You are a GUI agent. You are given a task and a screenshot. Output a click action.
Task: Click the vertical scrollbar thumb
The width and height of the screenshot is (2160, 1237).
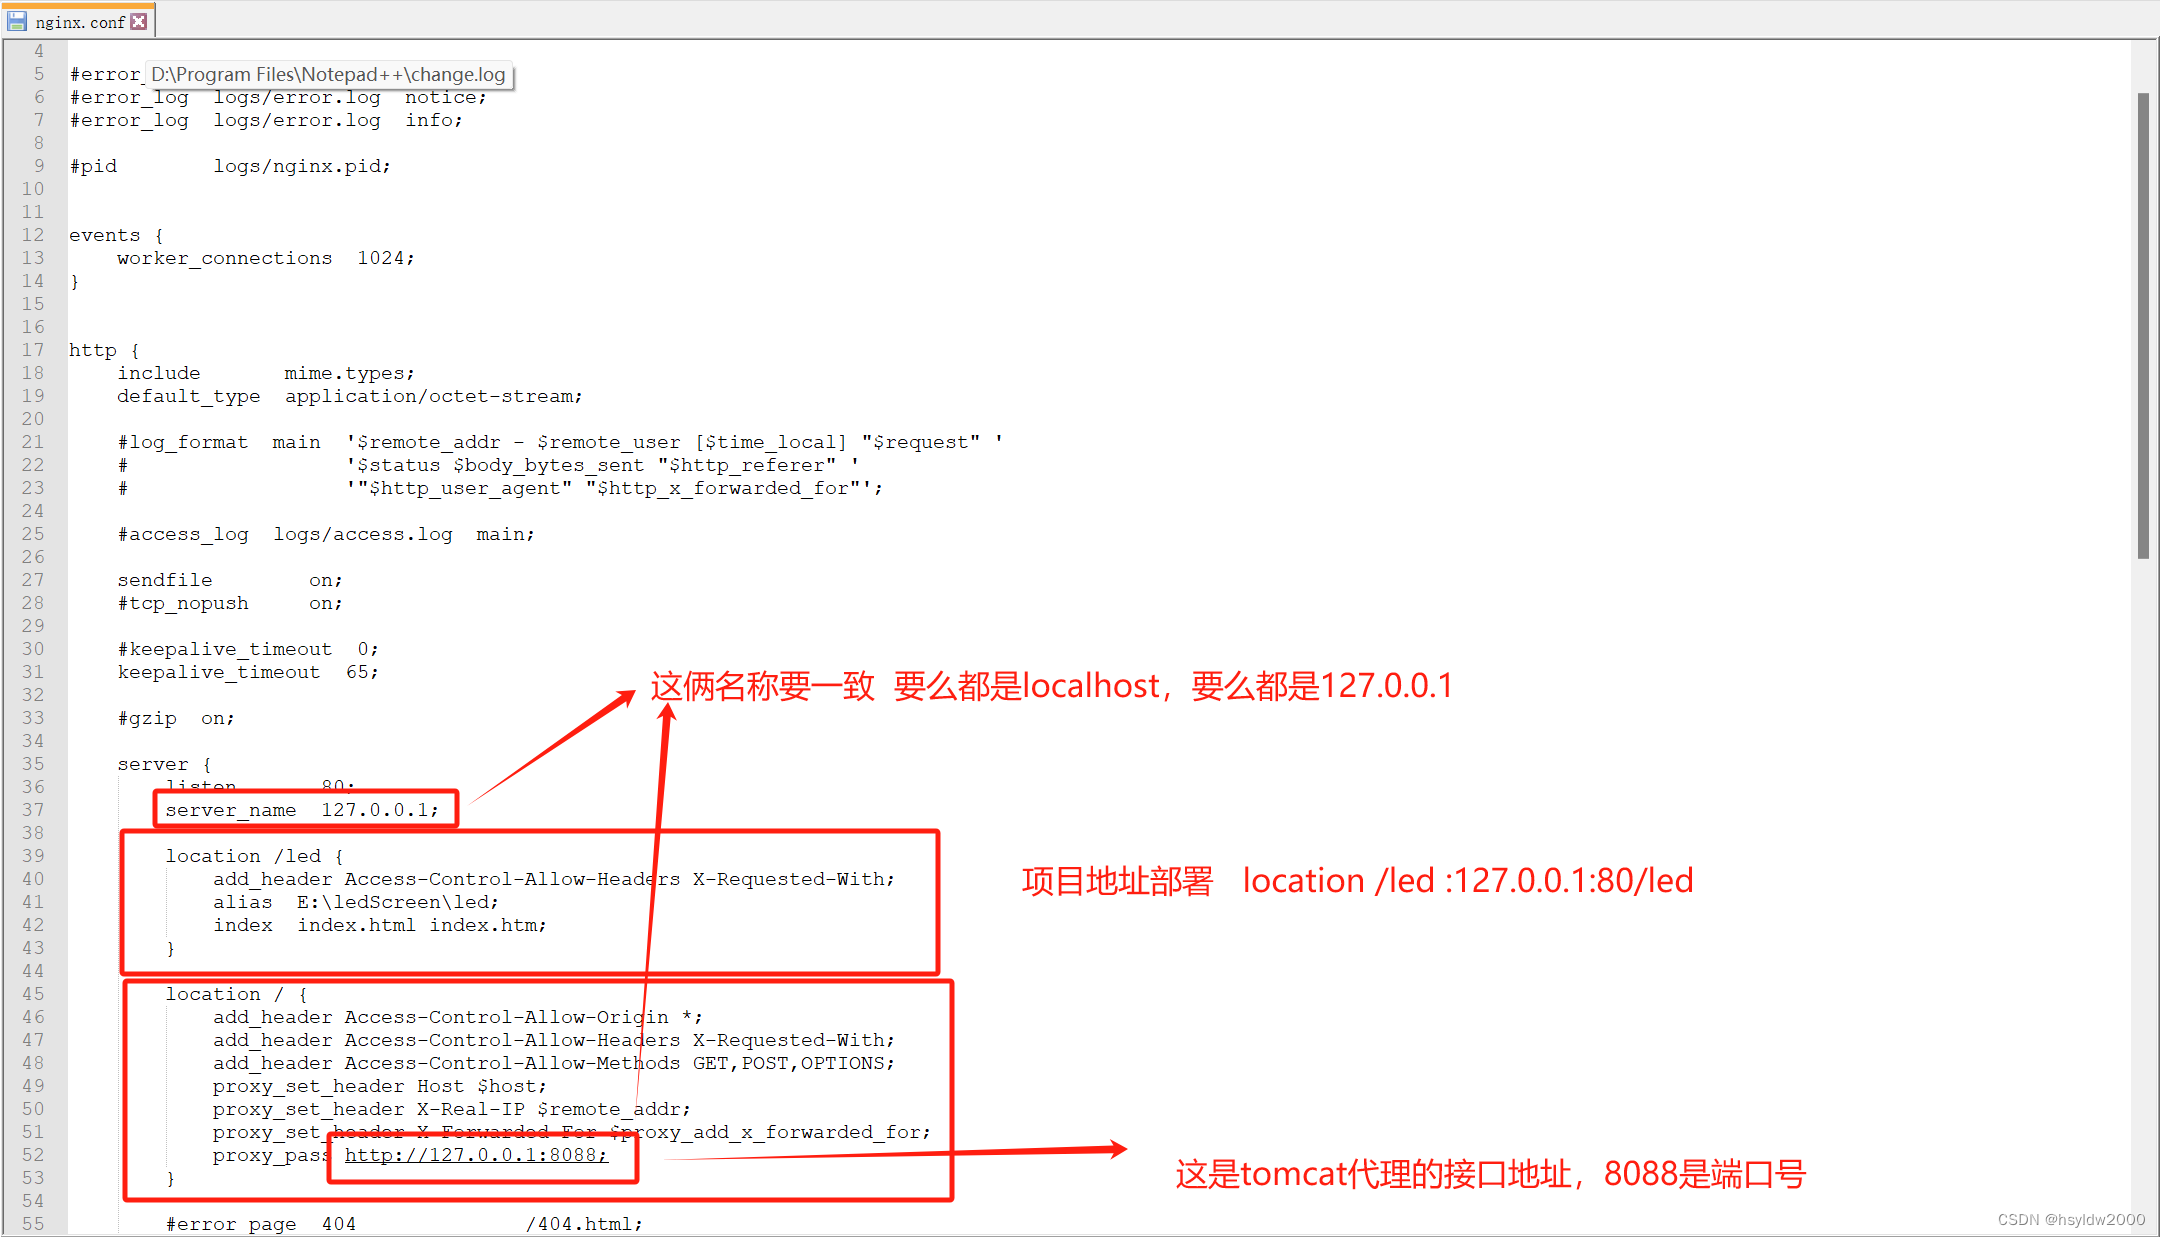[x=2143, y=325]
